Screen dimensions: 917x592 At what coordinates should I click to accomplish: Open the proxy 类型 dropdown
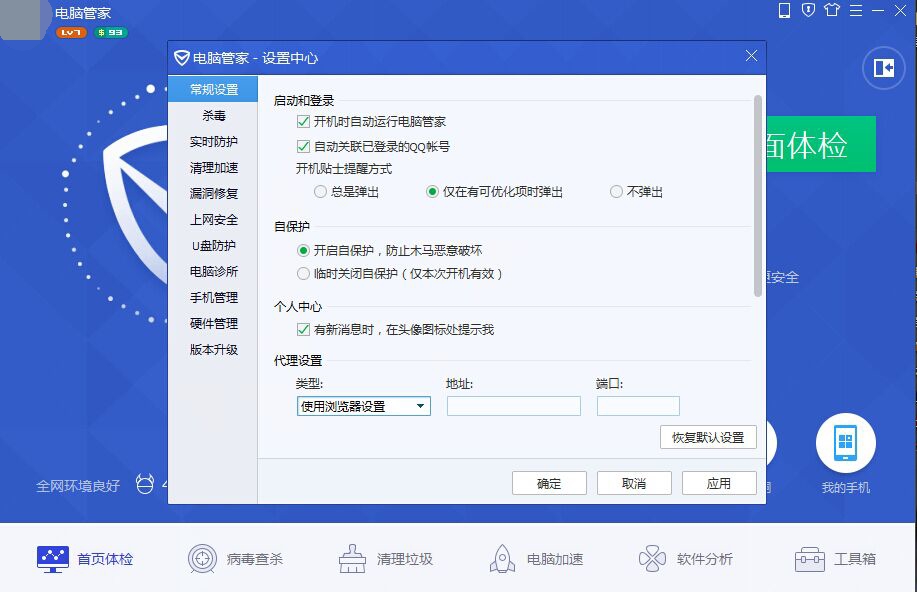(x=364, y=406)
